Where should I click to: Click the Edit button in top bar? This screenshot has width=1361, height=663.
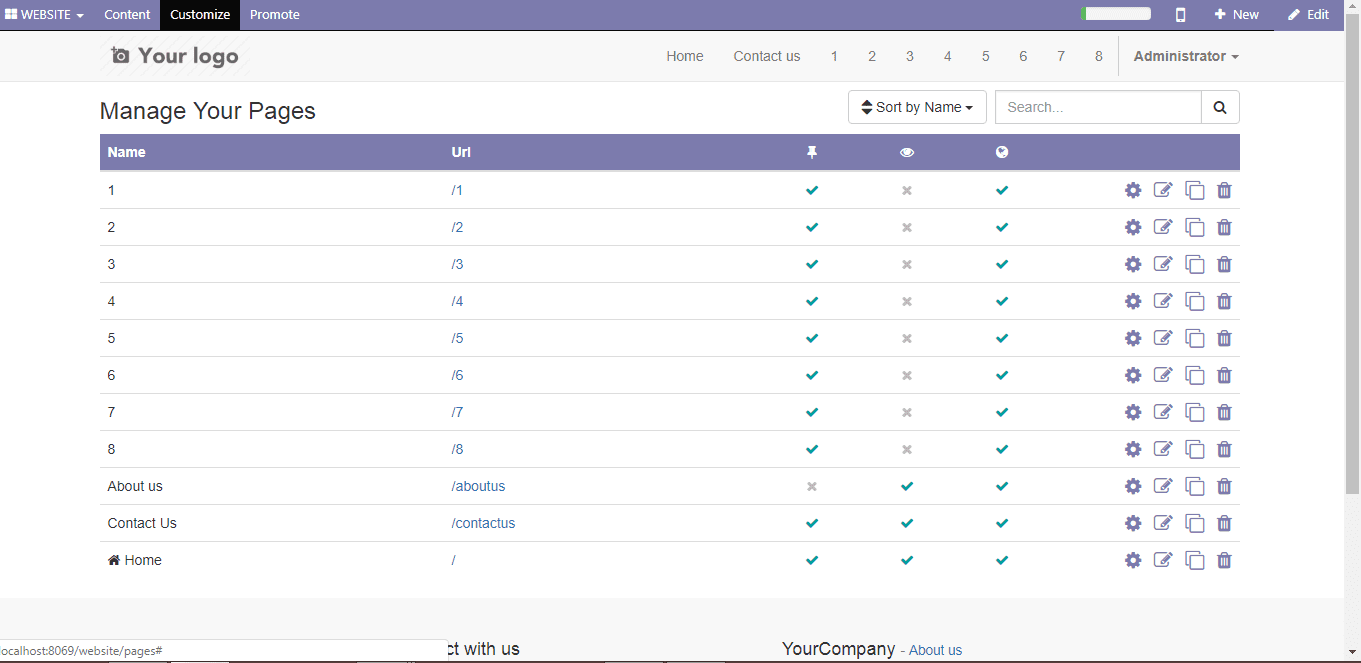(1308, 15)
